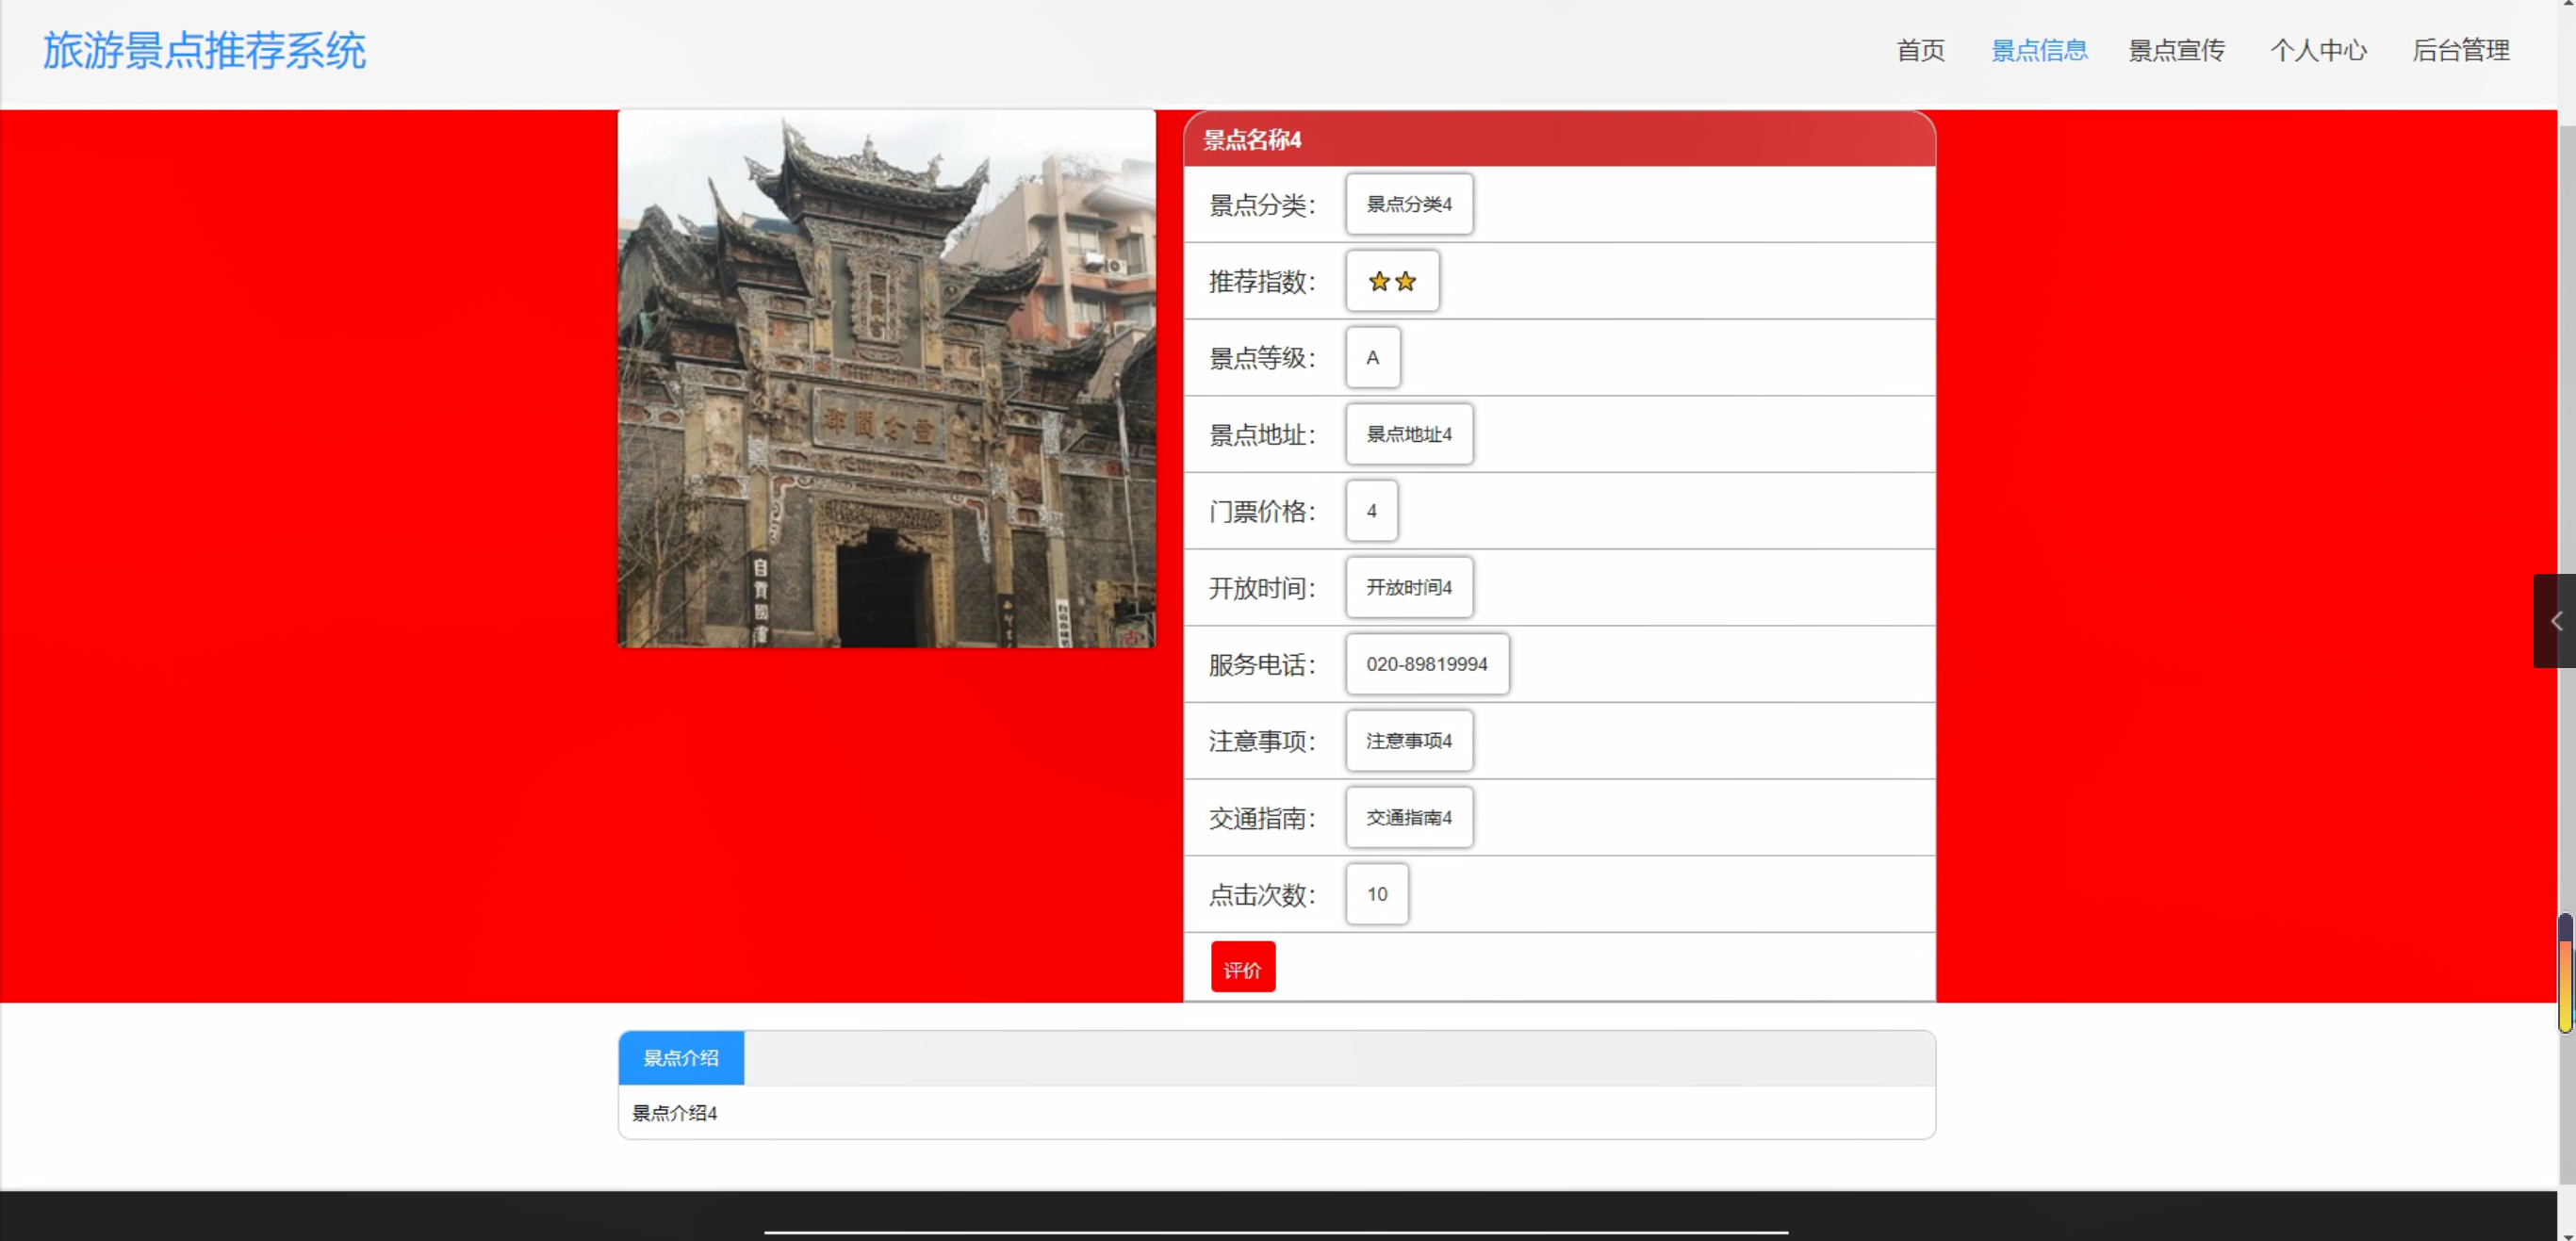
Task: Click the 景点分类4 value box
Action: [1408, 205]
